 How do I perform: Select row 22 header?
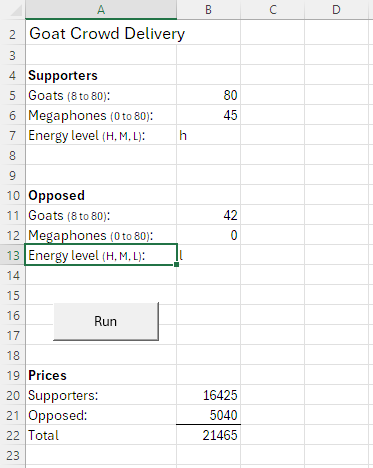13,435
